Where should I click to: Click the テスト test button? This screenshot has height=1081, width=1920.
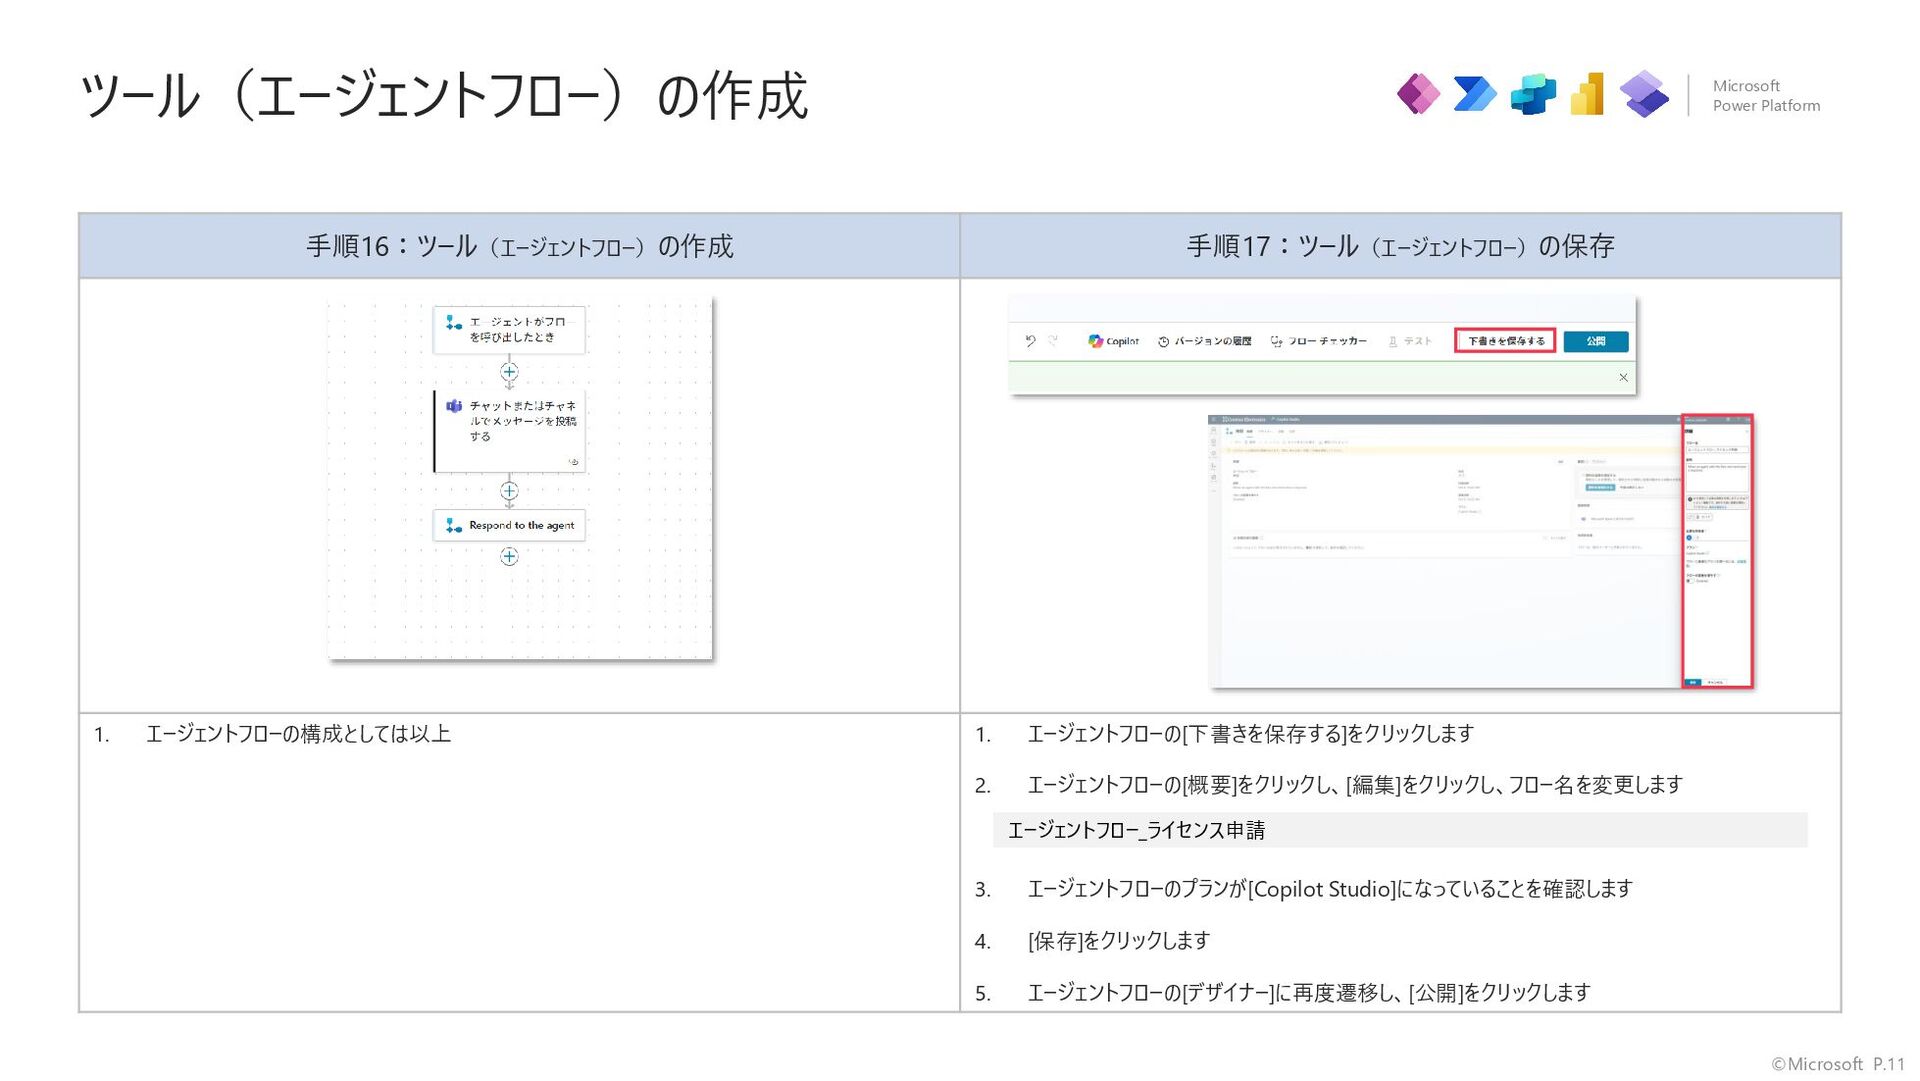point(1410,341)
